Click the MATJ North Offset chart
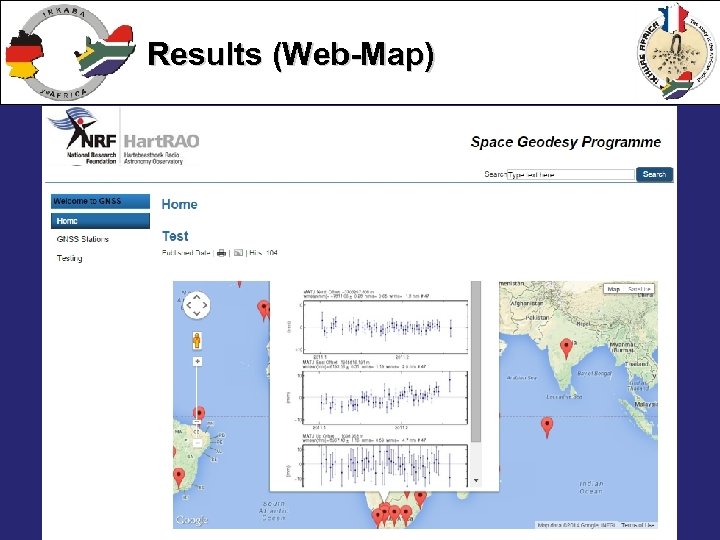 [x=385, y=327]
